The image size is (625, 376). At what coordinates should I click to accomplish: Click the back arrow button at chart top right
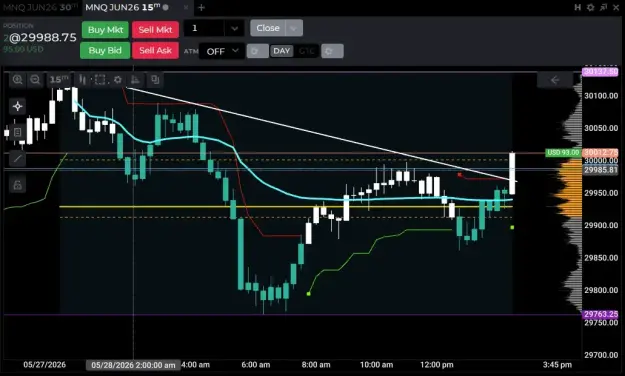coord(555,80)
